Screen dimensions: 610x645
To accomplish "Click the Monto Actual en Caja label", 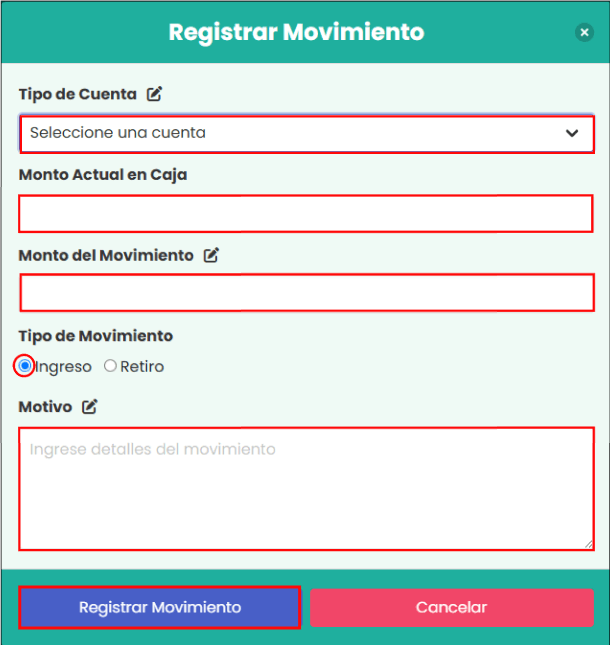I will (x=102, y=174).
